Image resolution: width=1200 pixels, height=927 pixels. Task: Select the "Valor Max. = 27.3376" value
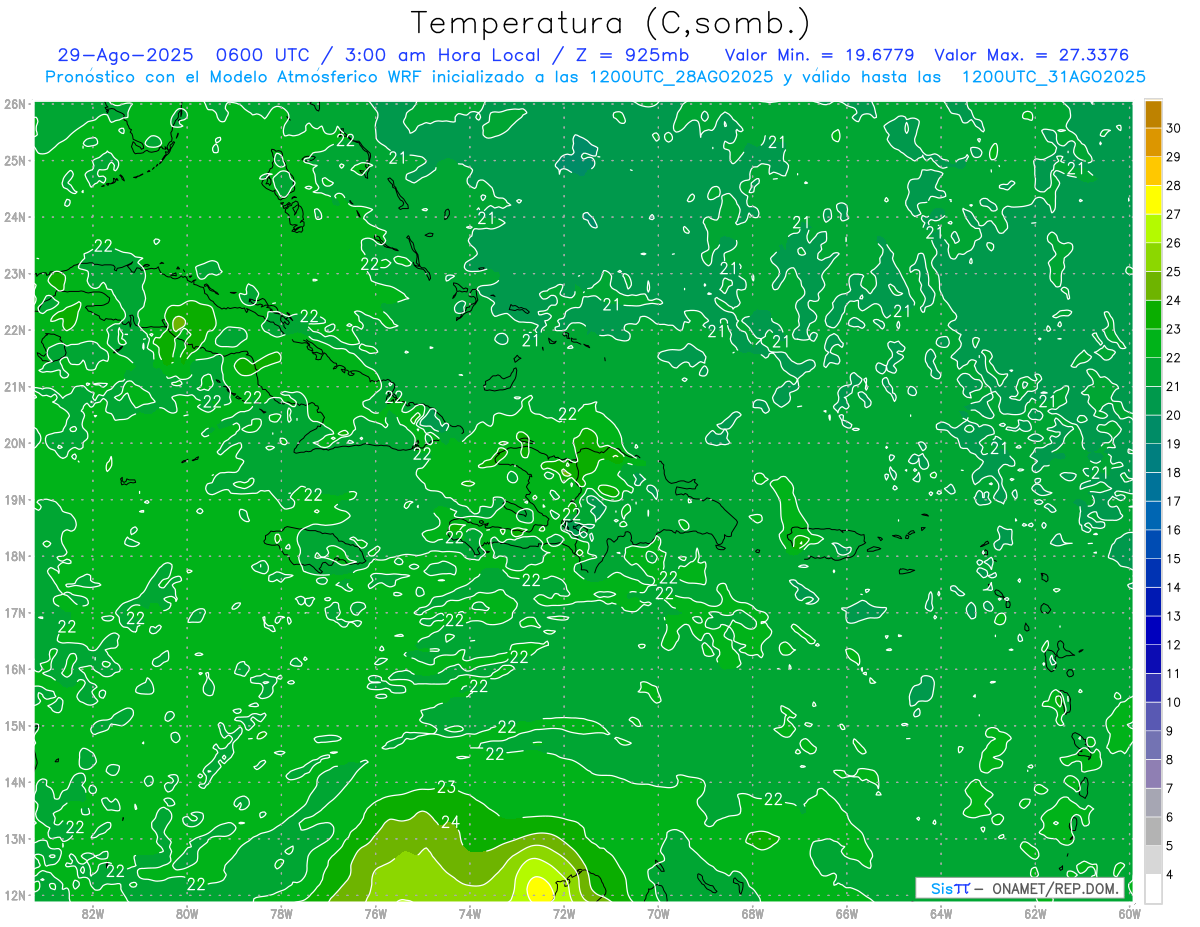[1032, 56]
